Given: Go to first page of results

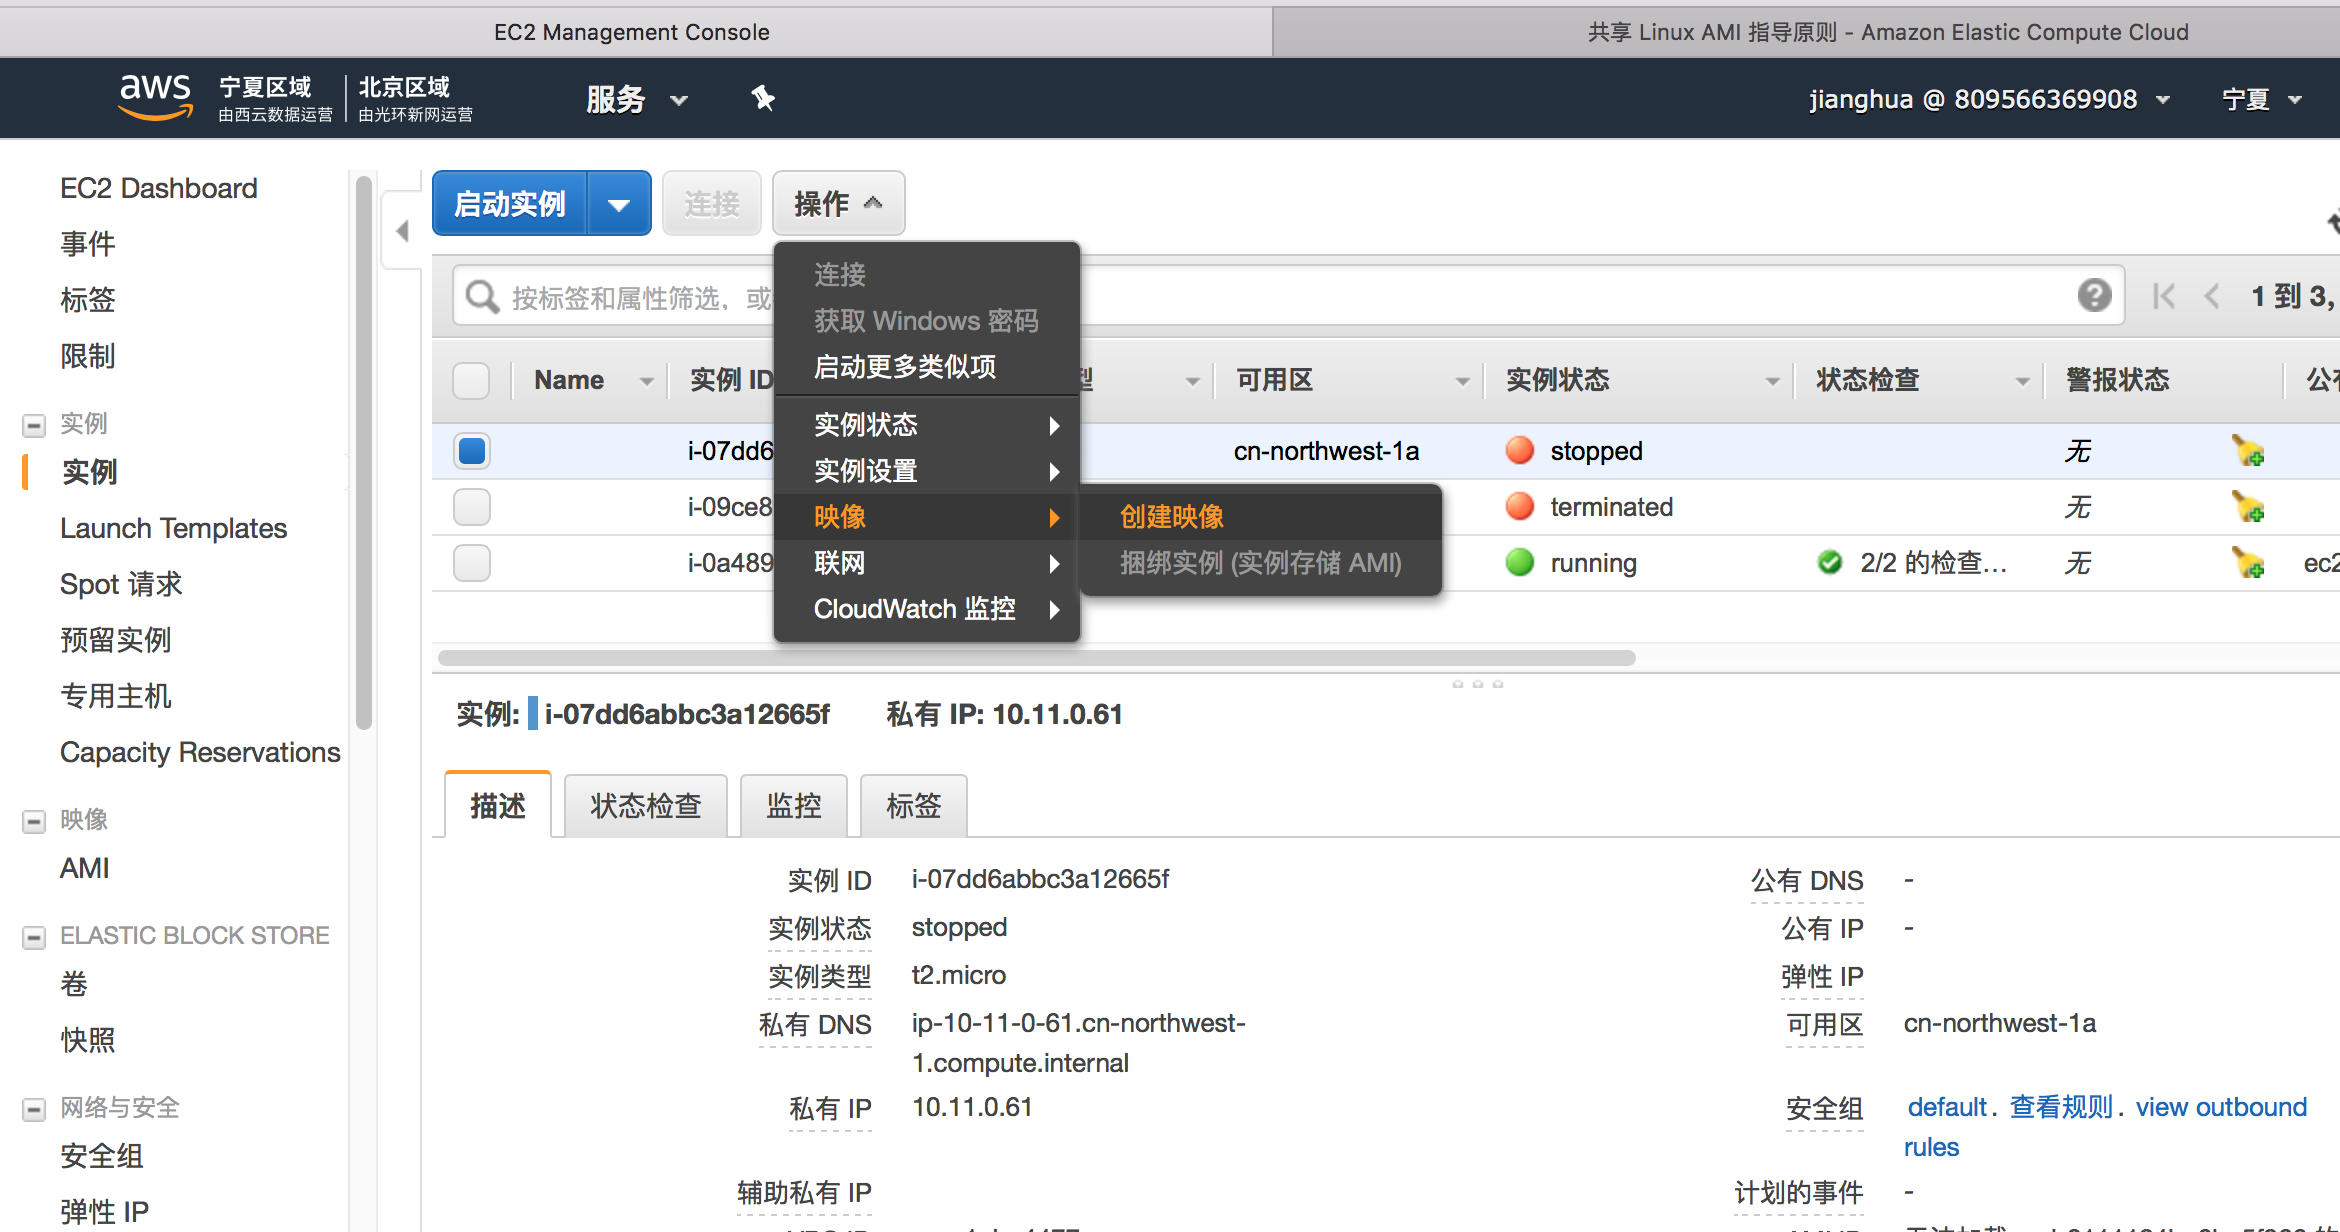Looking at the screenshot, I should click(x=2163, y=296).
